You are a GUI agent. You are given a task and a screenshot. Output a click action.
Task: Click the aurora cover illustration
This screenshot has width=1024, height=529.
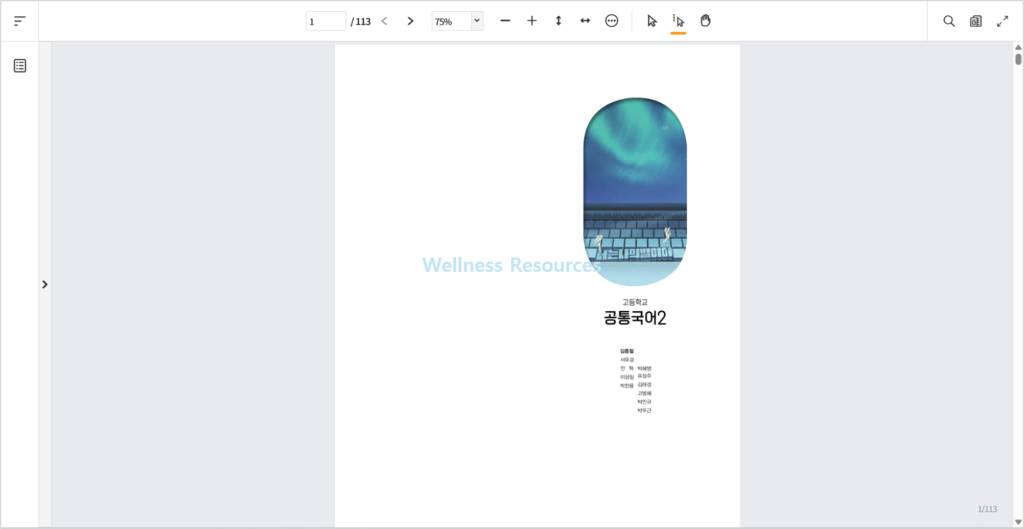tap(635, 191)
